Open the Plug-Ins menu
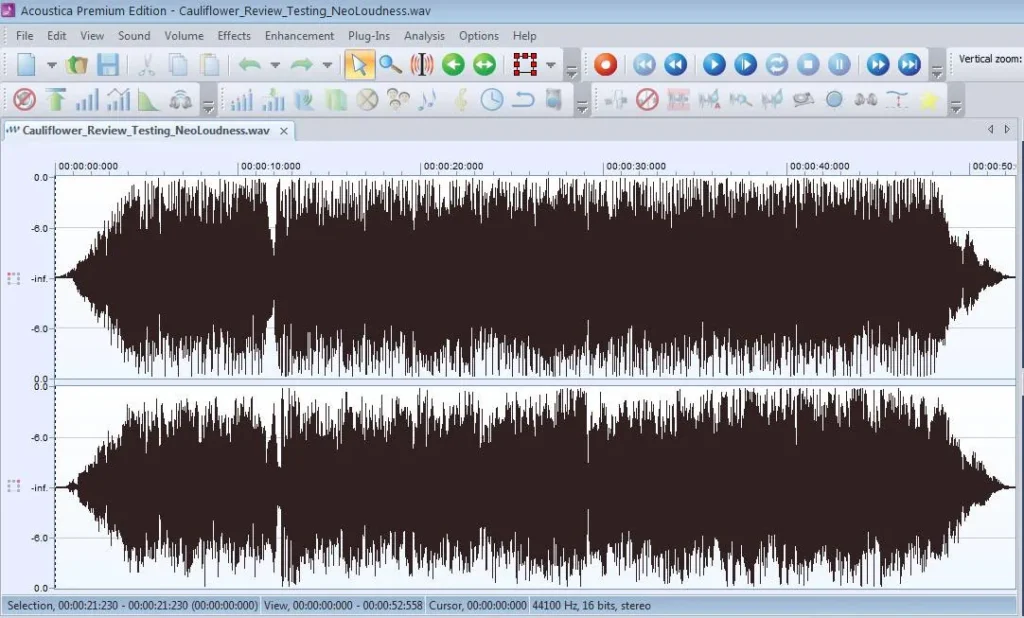 (x=369, y=36)
